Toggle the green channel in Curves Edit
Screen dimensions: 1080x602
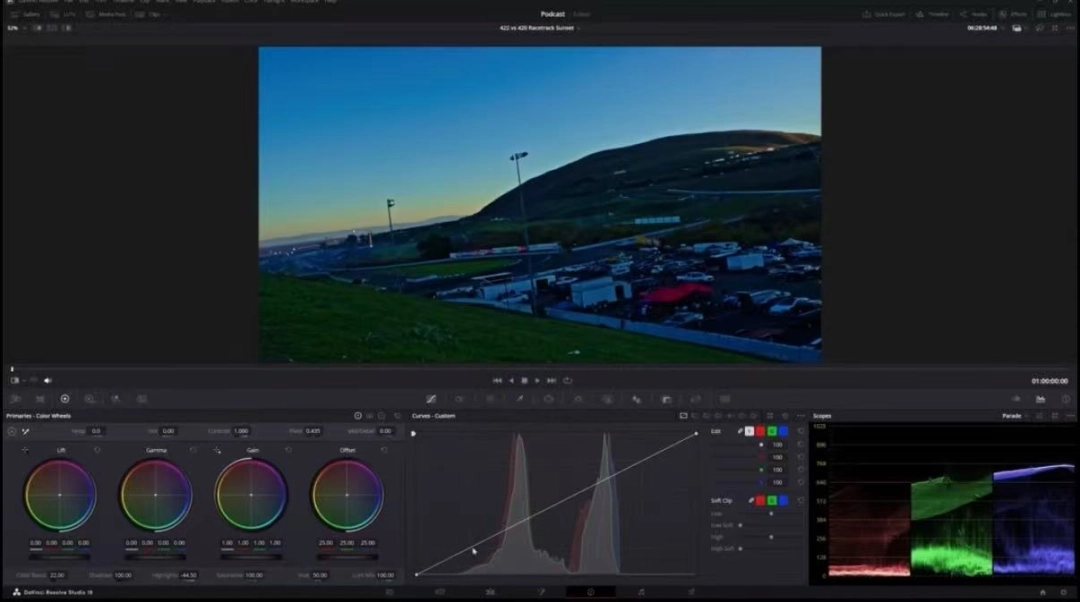[772, 431]
